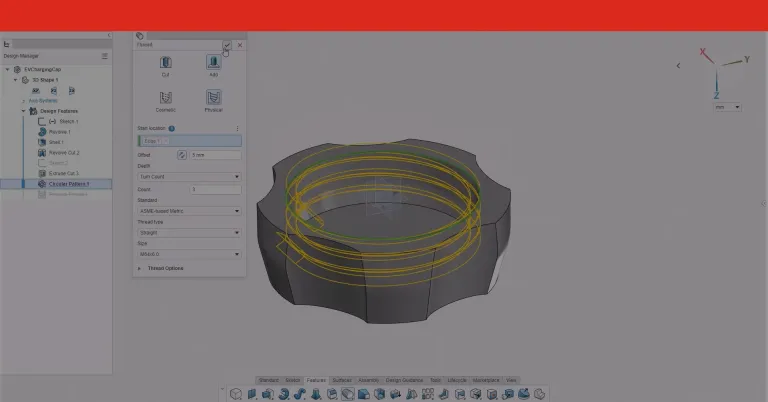The height and width of the screenshot is (402, 768).
Task: Select the Cut thread operation icon
Action: [166, 63]
